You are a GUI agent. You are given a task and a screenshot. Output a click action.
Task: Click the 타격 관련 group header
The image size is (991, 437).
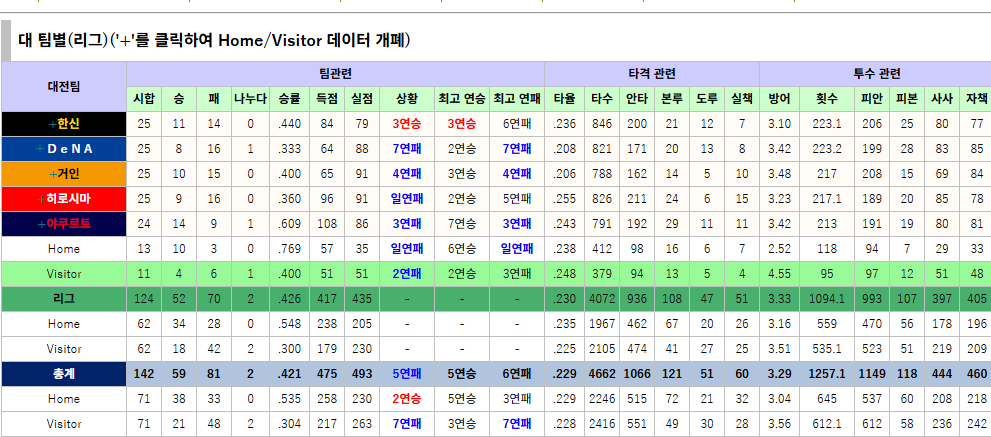click(652, 74)
